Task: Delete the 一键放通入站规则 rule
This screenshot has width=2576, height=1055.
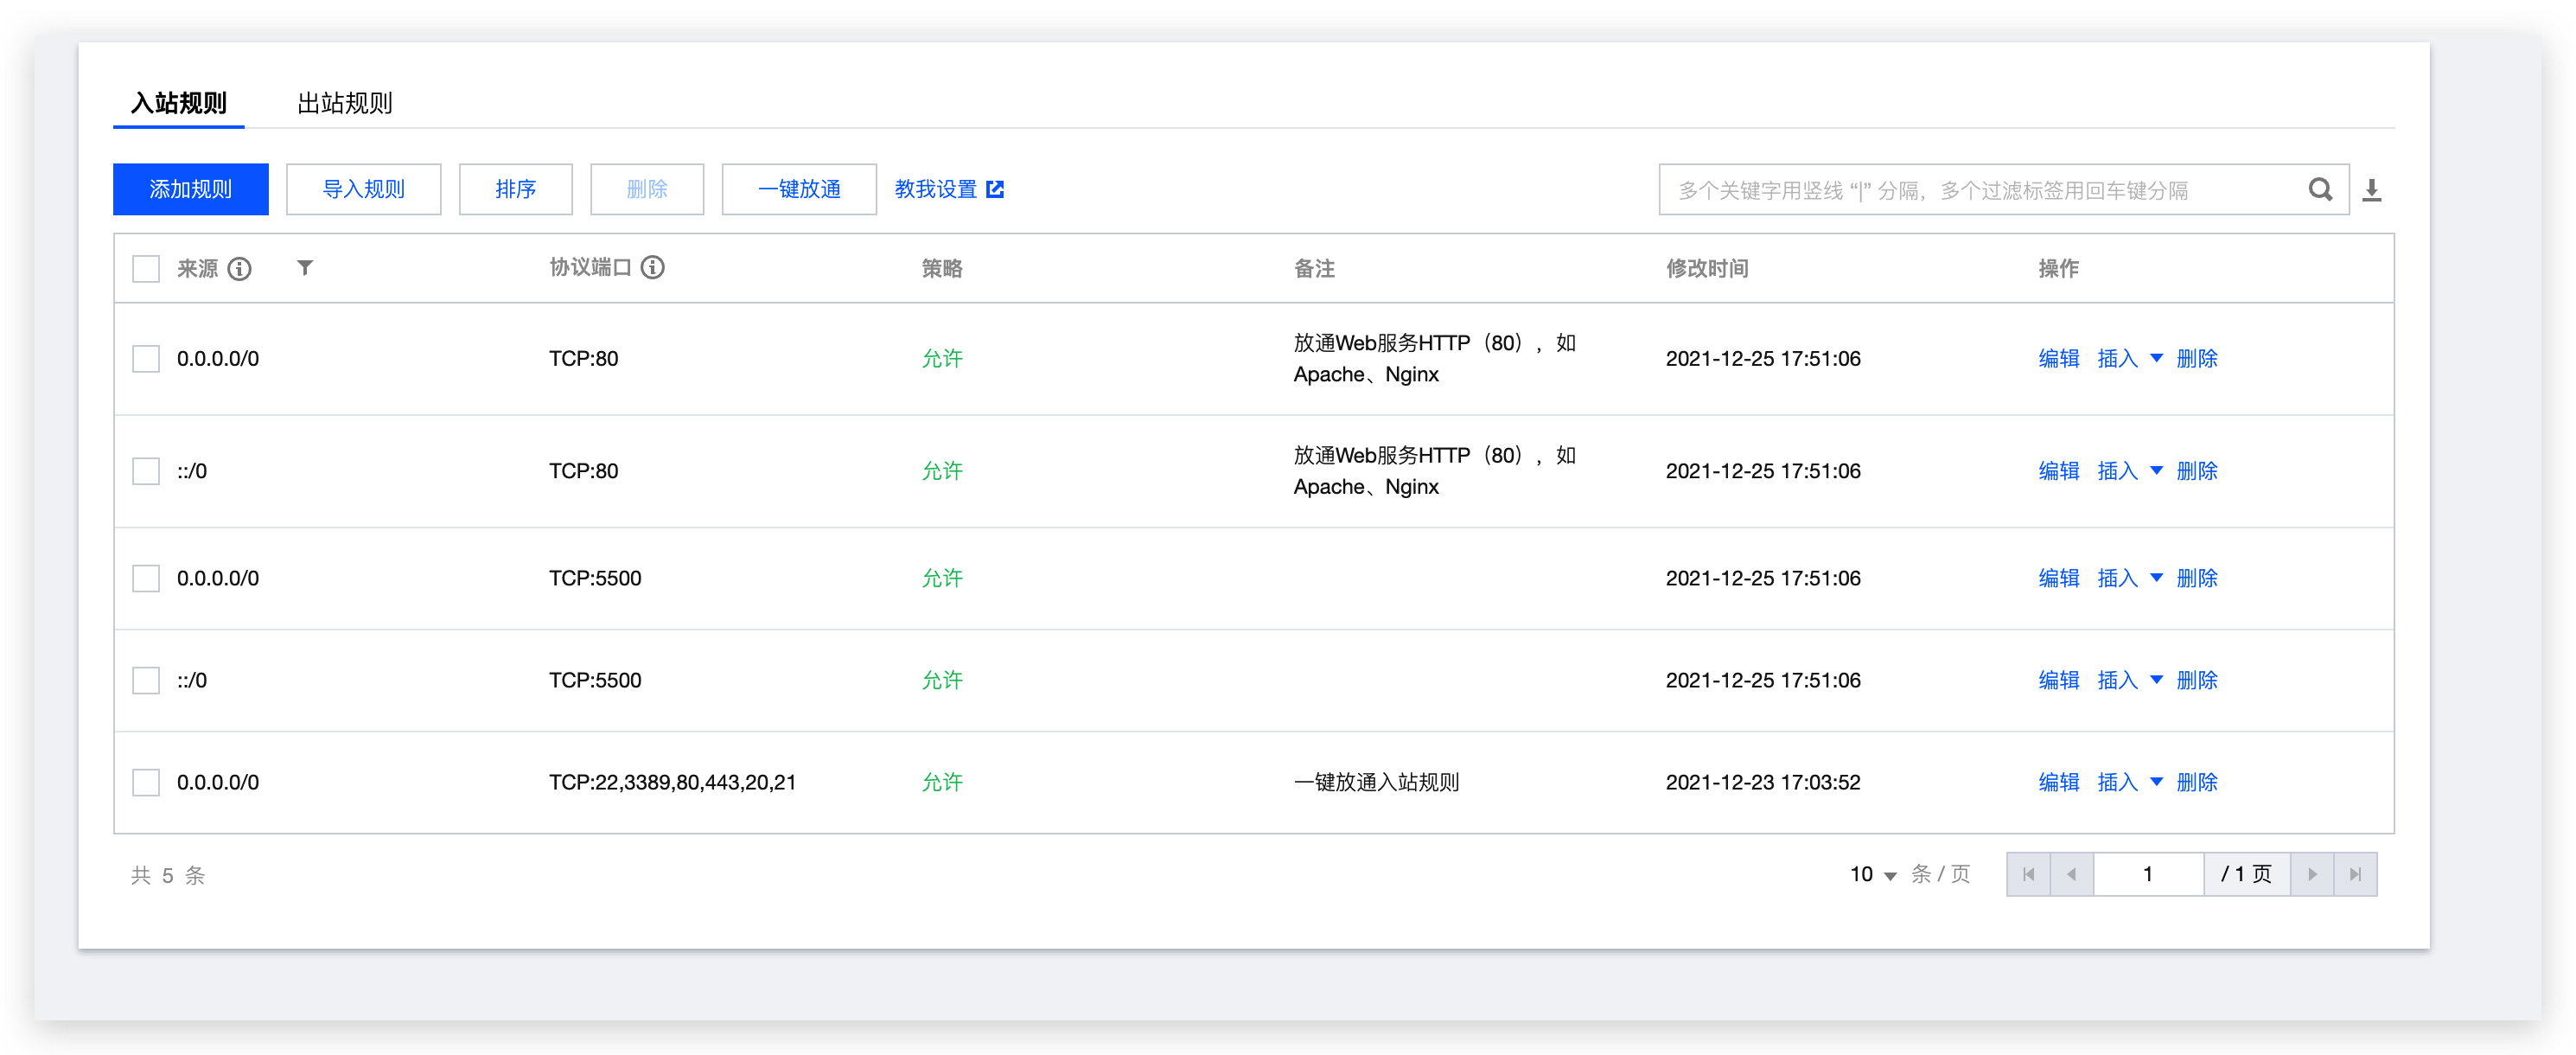Action: [2197, 782]
